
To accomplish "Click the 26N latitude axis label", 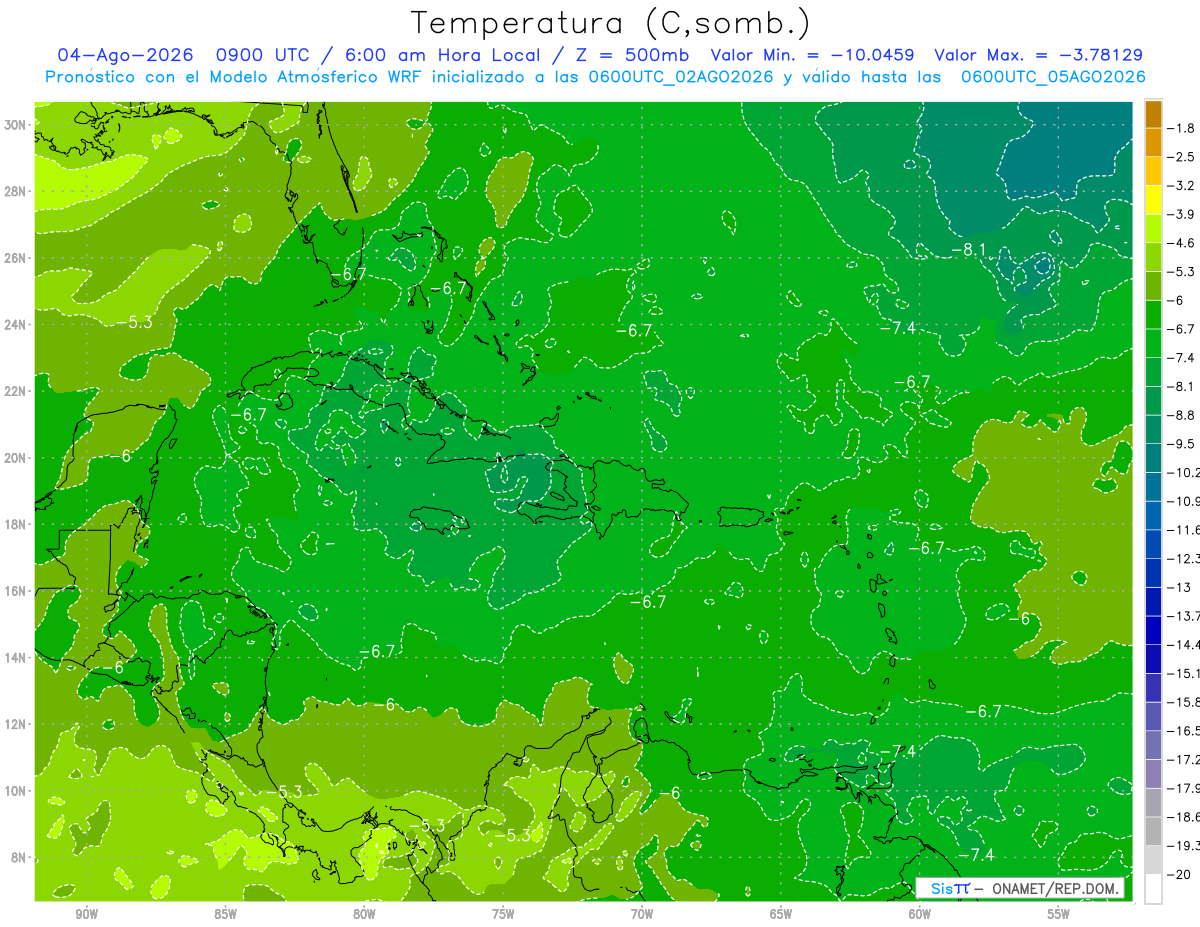I will (16, 258).
